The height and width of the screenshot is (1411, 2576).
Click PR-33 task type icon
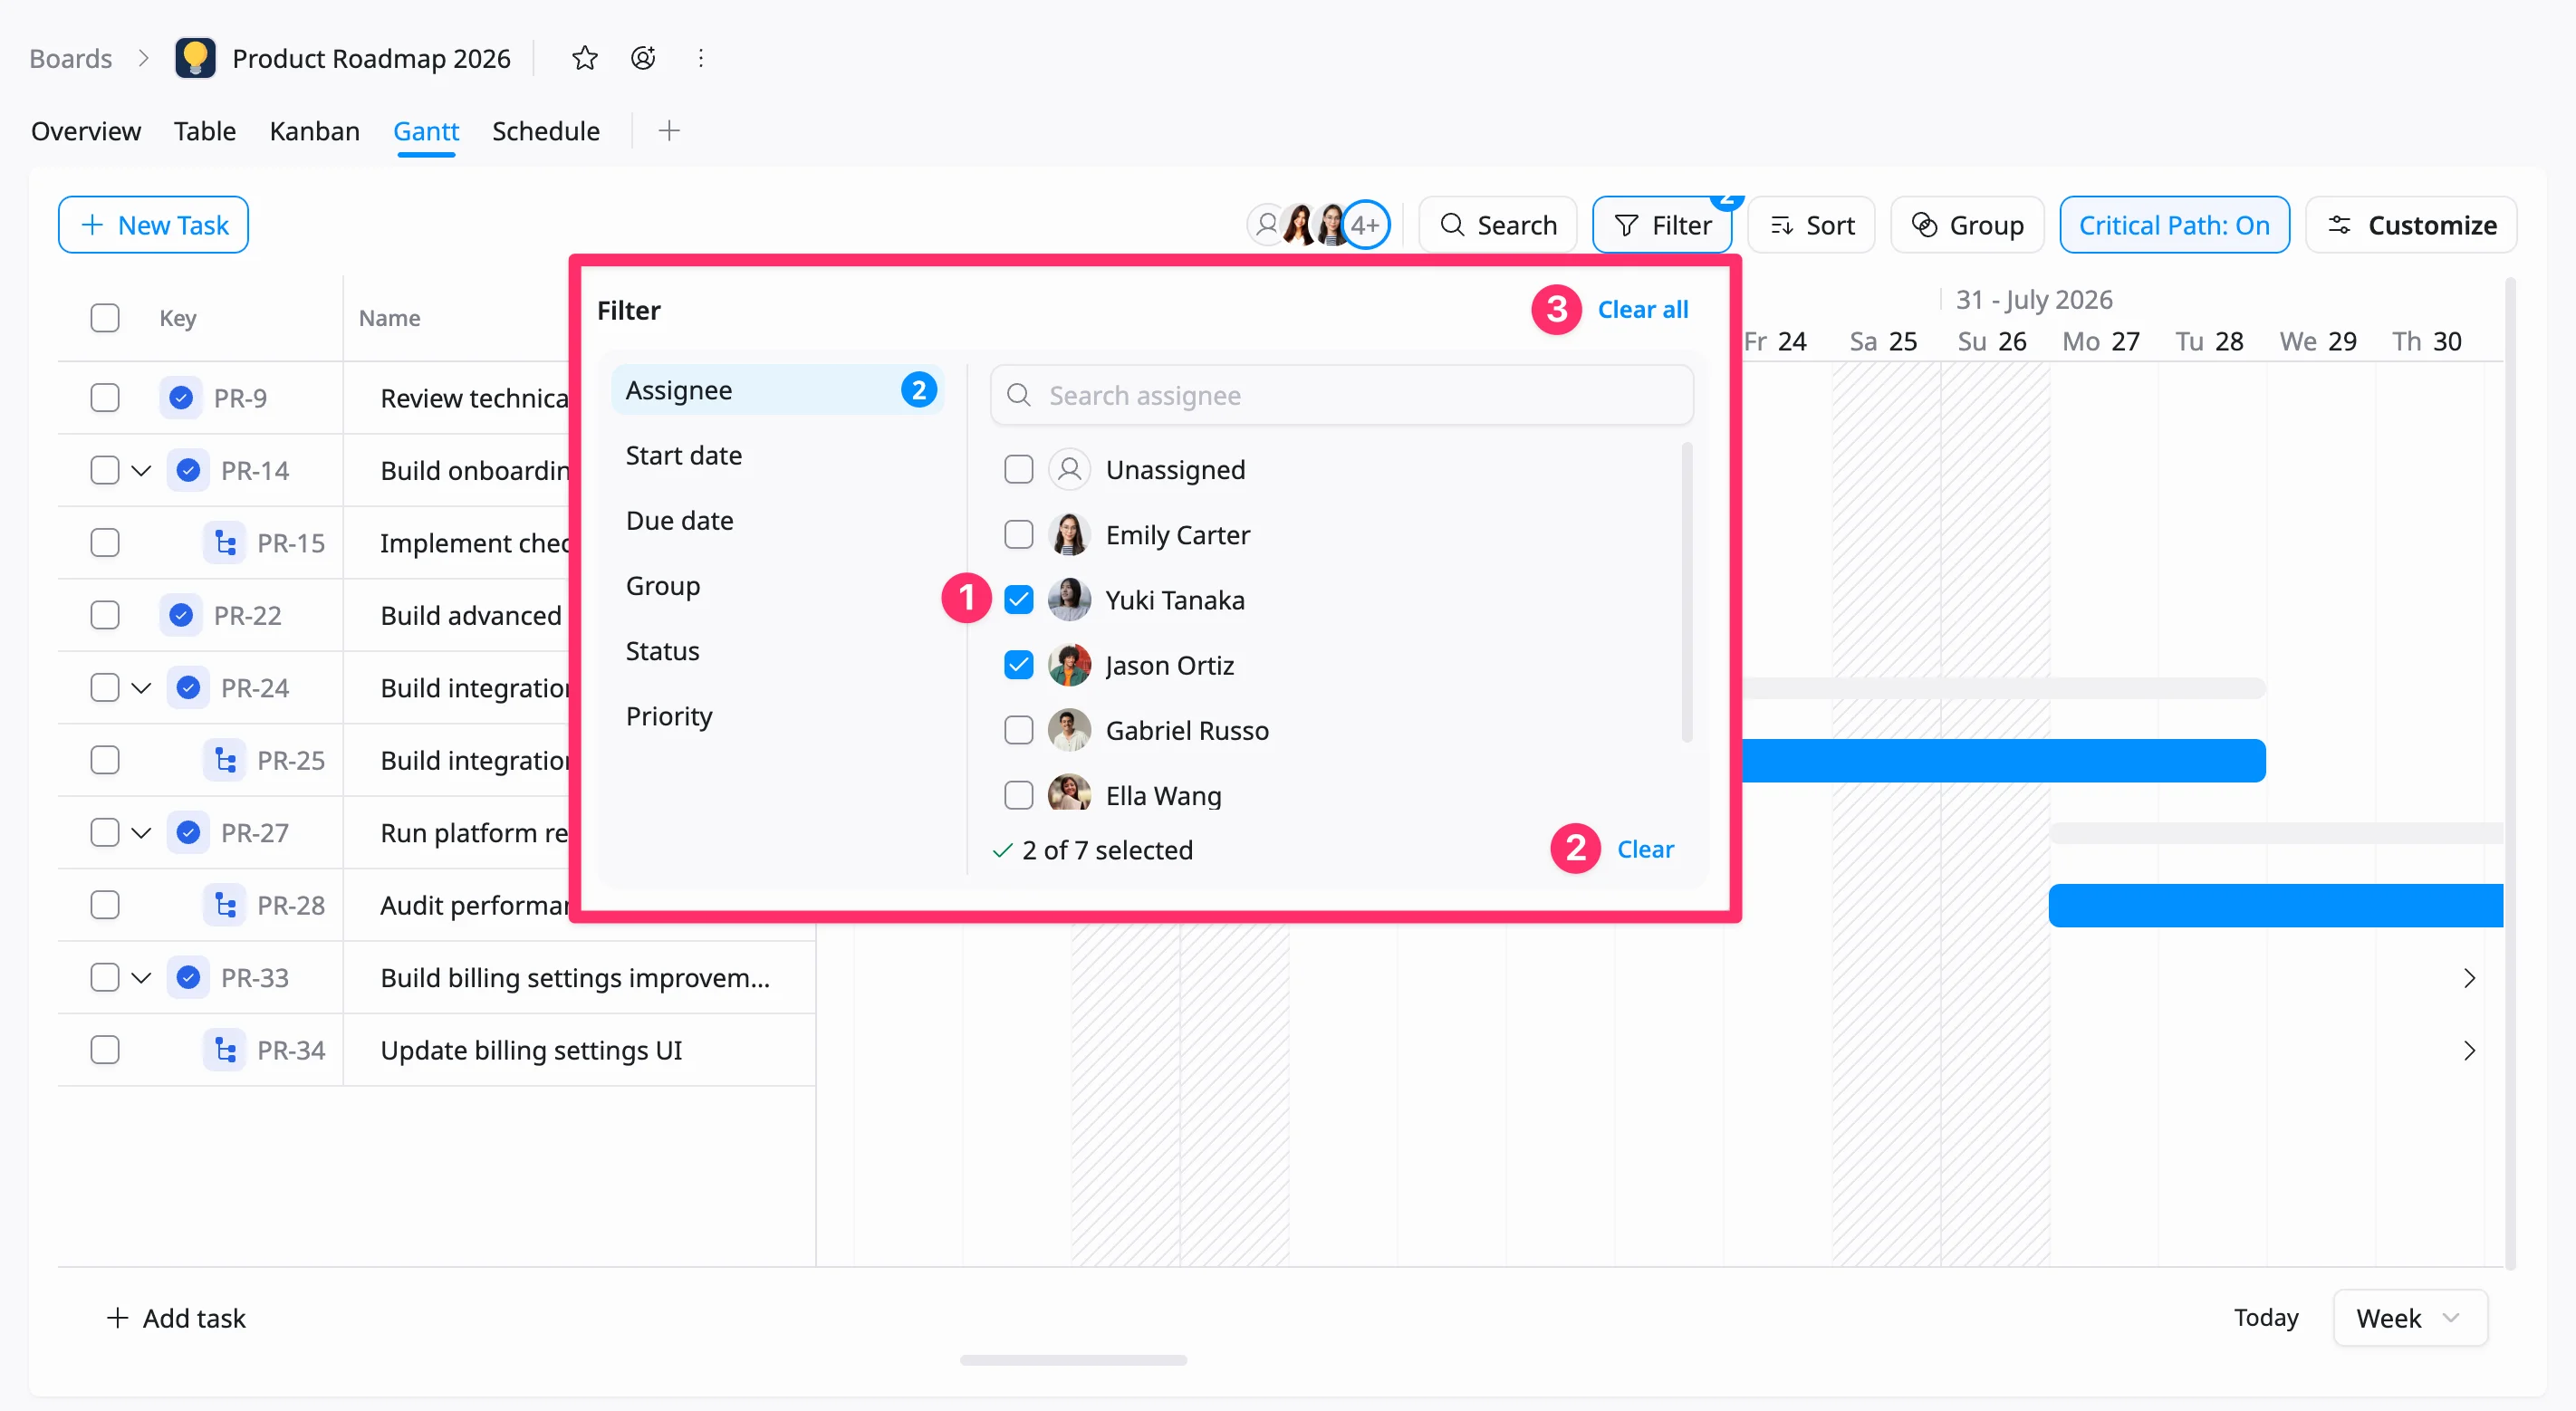tap(188, 978)
